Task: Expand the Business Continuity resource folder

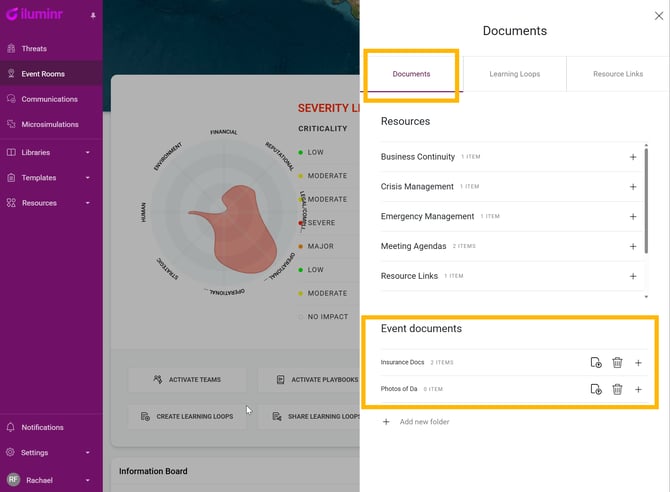Action: [x=633, y=157]
